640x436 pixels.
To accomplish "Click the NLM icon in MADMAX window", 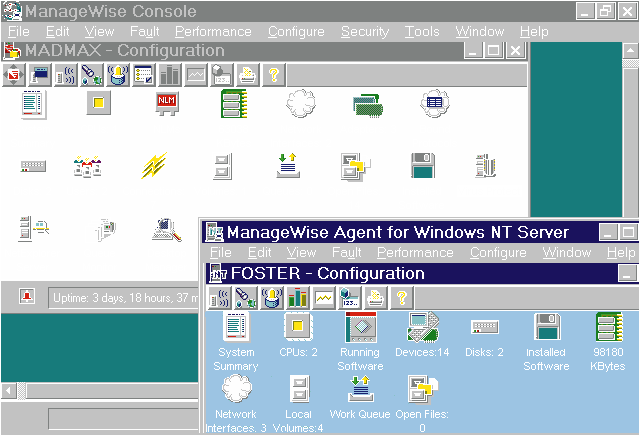I will click(167, 103).
